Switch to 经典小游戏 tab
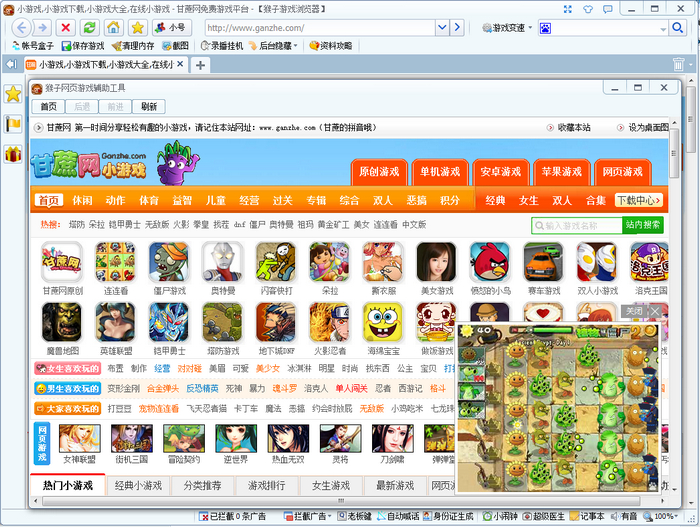The image size is (700, 527). (138, 485)
